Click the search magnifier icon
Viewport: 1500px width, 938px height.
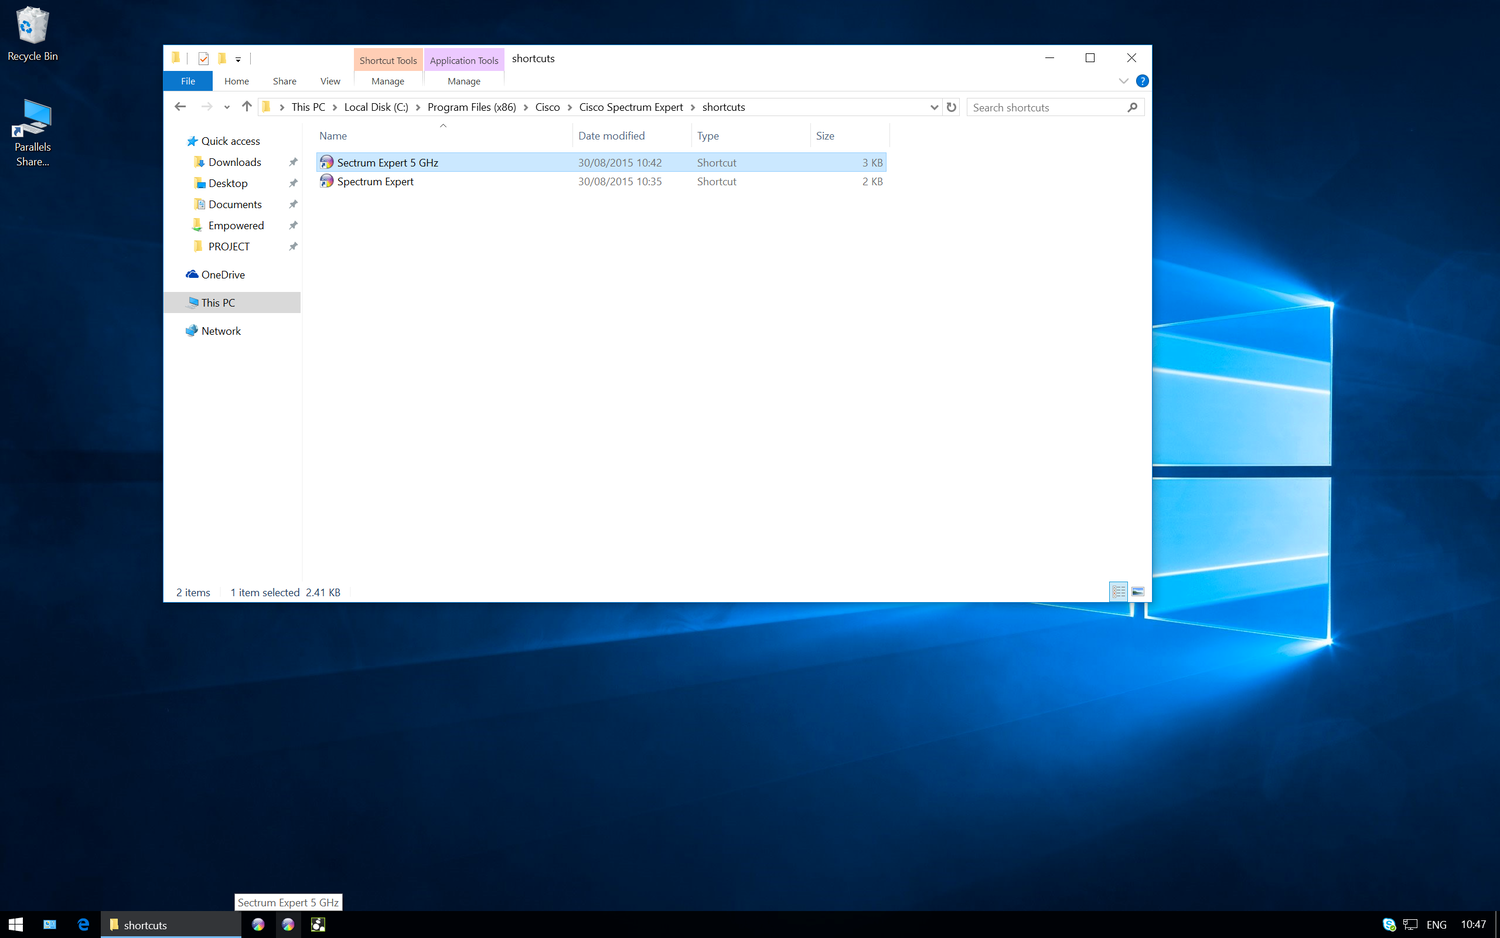[x=1133, y=107]
